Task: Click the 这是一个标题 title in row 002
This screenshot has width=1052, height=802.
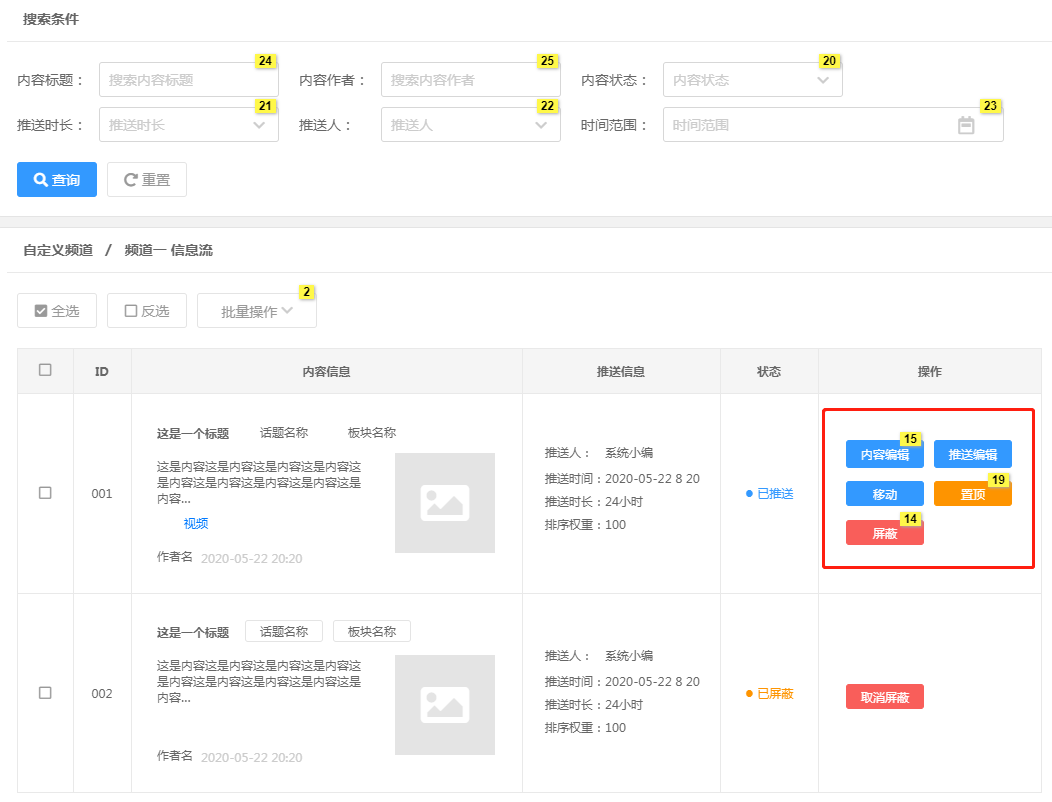Action: tap(193, 632)
